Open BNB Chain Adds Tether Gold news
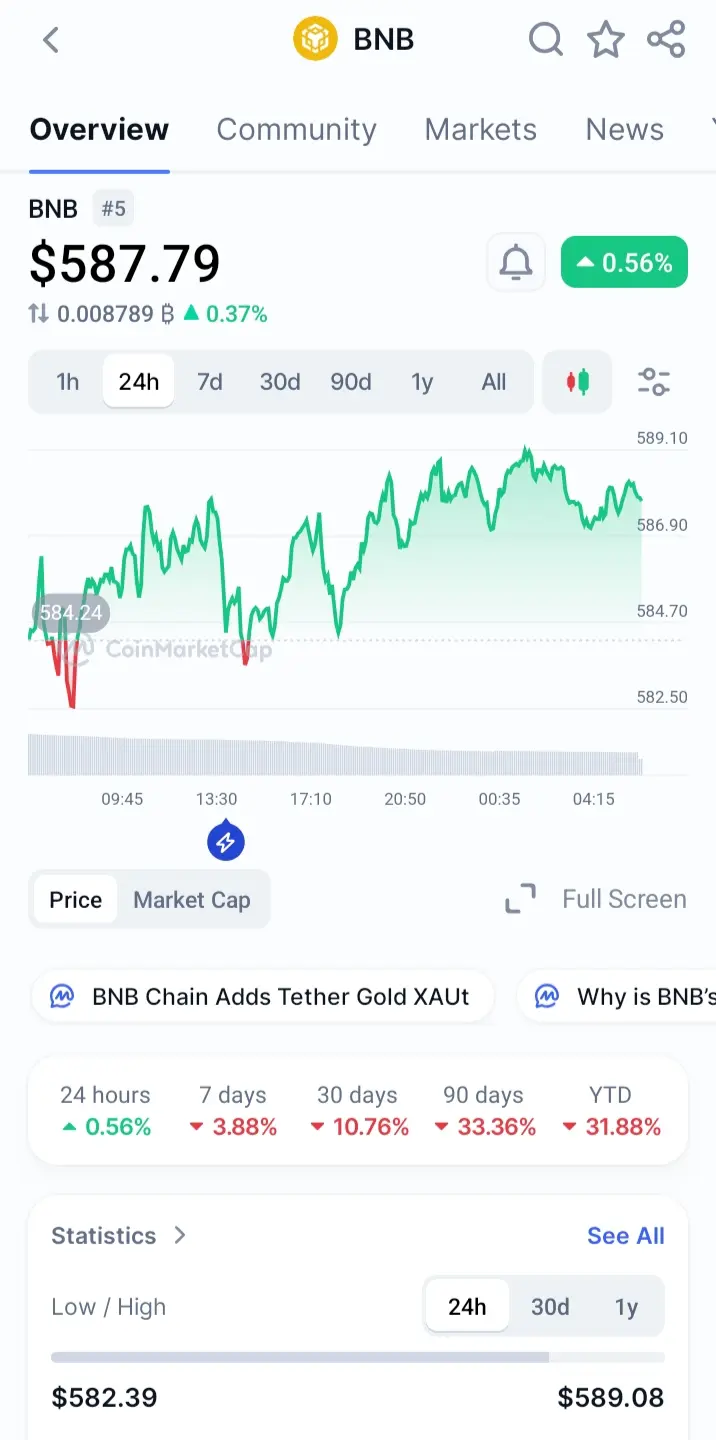Screen dimensions: 716x1440 [x=263, y=997]
